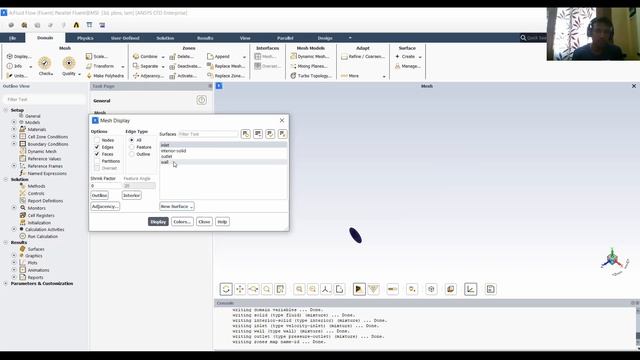
Task: Click the Outline View filter text box
Action: pos(44,99)
